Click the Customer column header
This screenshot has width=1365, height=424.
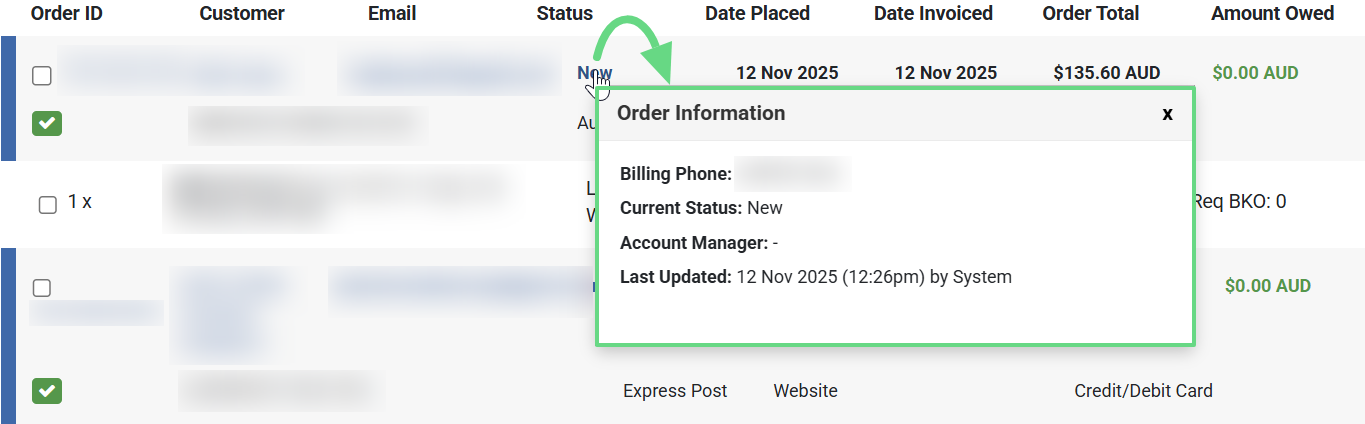coord(242,14)
